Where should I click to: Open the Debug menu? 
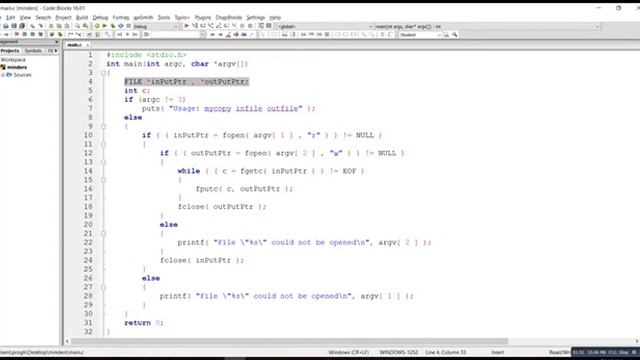pyautogui.click(x=100, y=18)
